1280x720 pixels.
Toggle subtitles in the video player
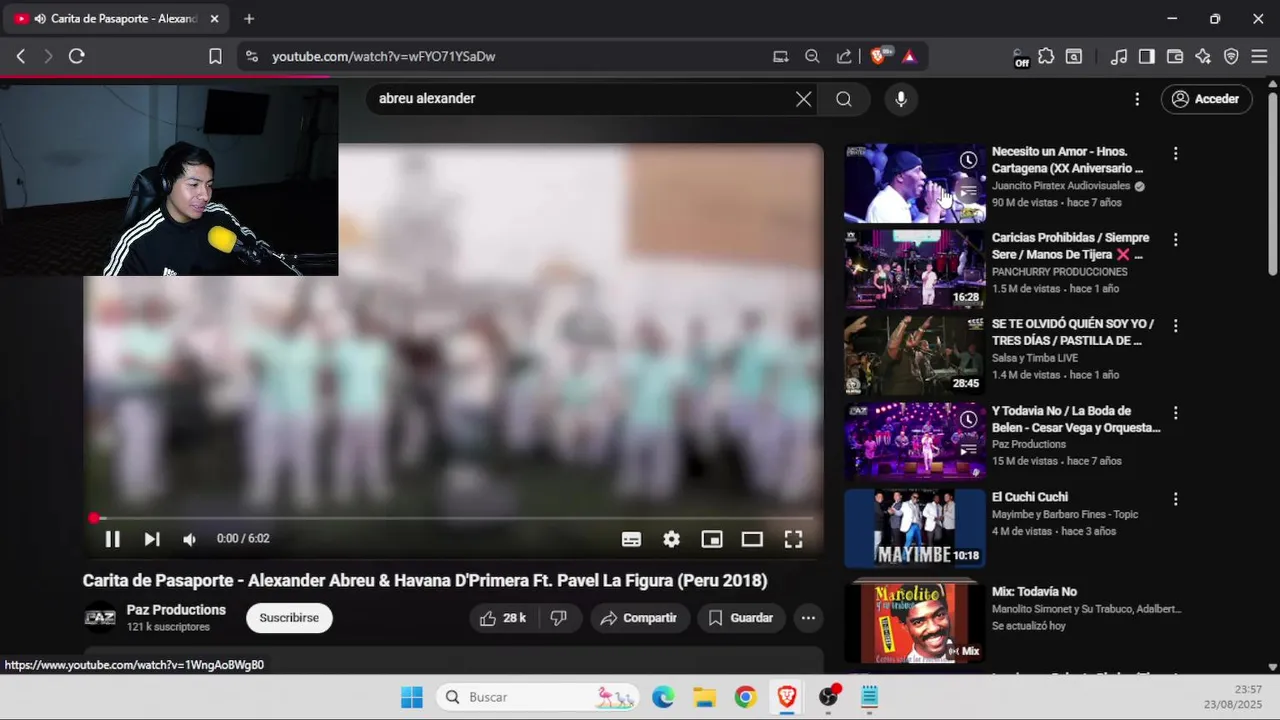[631, 539]
